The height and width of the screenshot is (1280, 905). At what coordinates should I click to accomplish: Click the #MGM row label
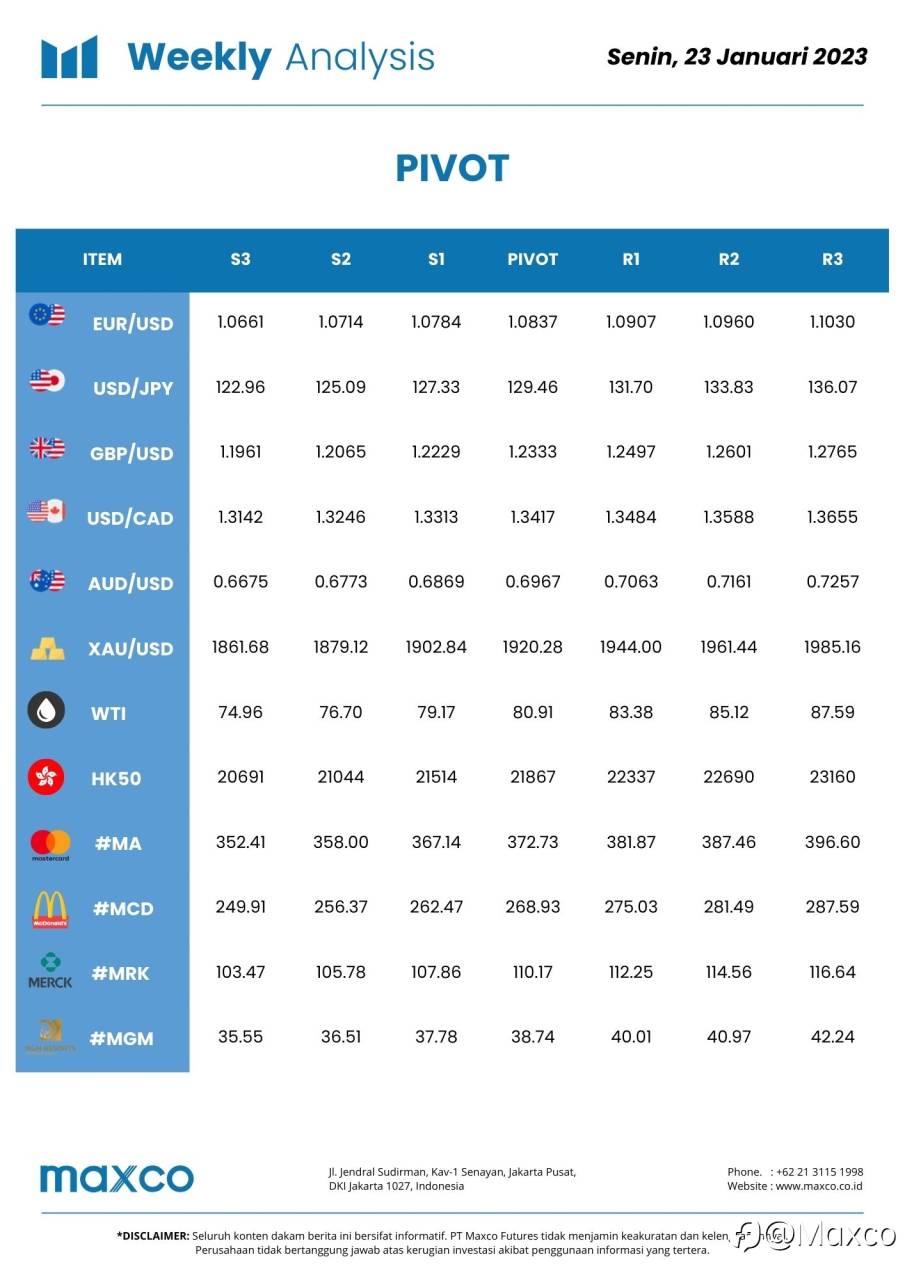(121, 1038)
